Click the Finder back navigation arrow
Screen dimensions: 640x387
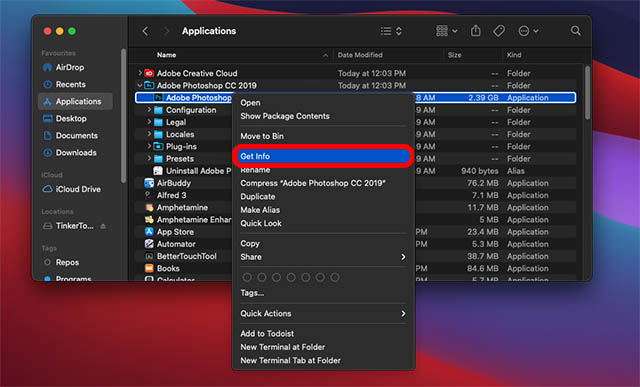point(145,31)
